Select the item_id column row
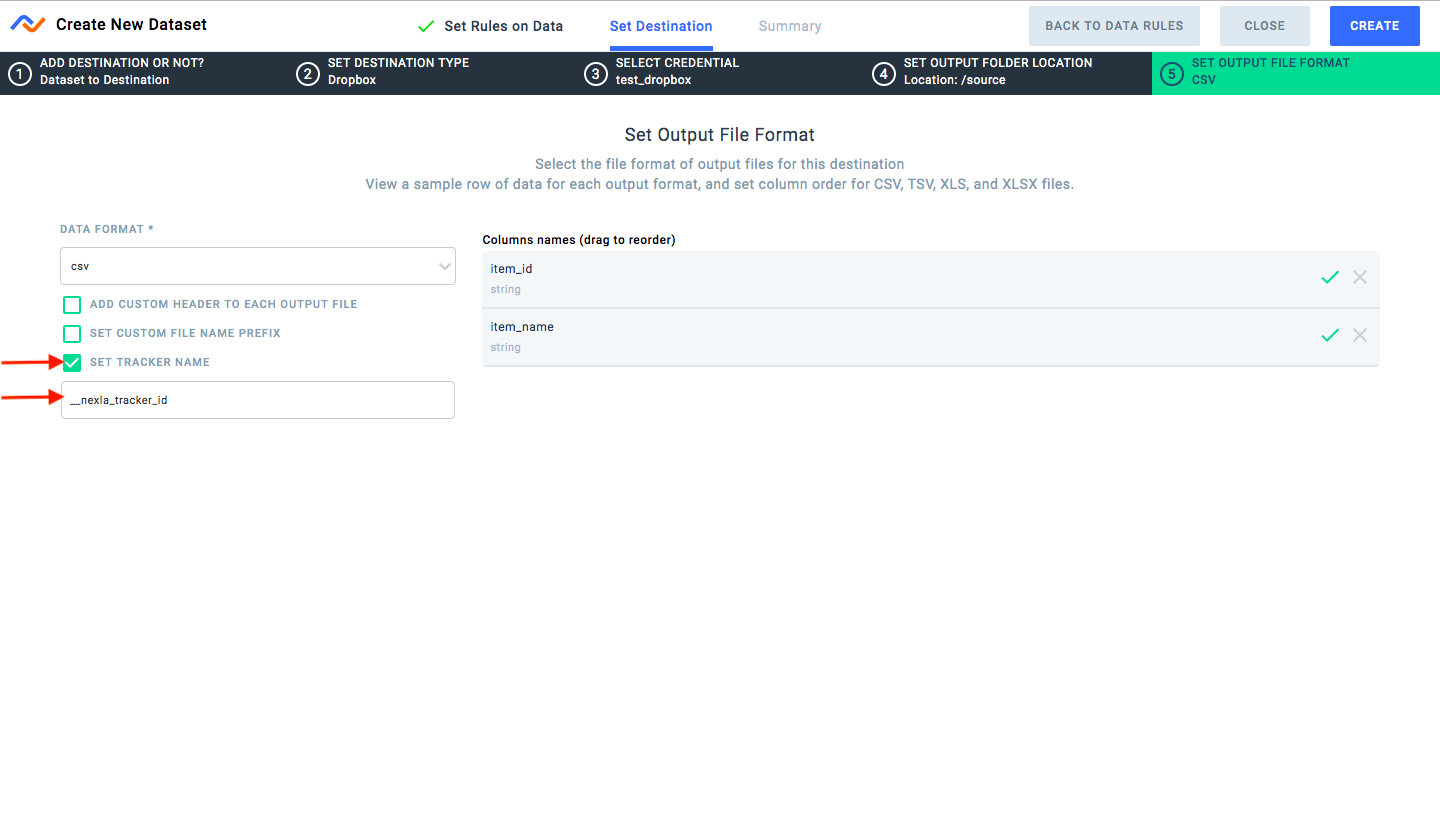 (x=930, y=279)
